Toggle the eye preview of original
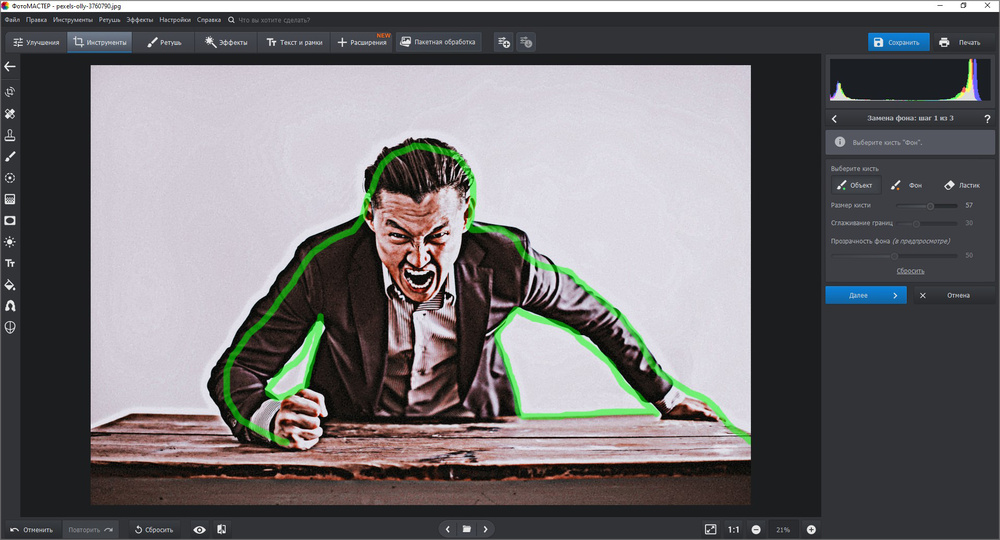1000x540 pixels. (x=199, y=529)
